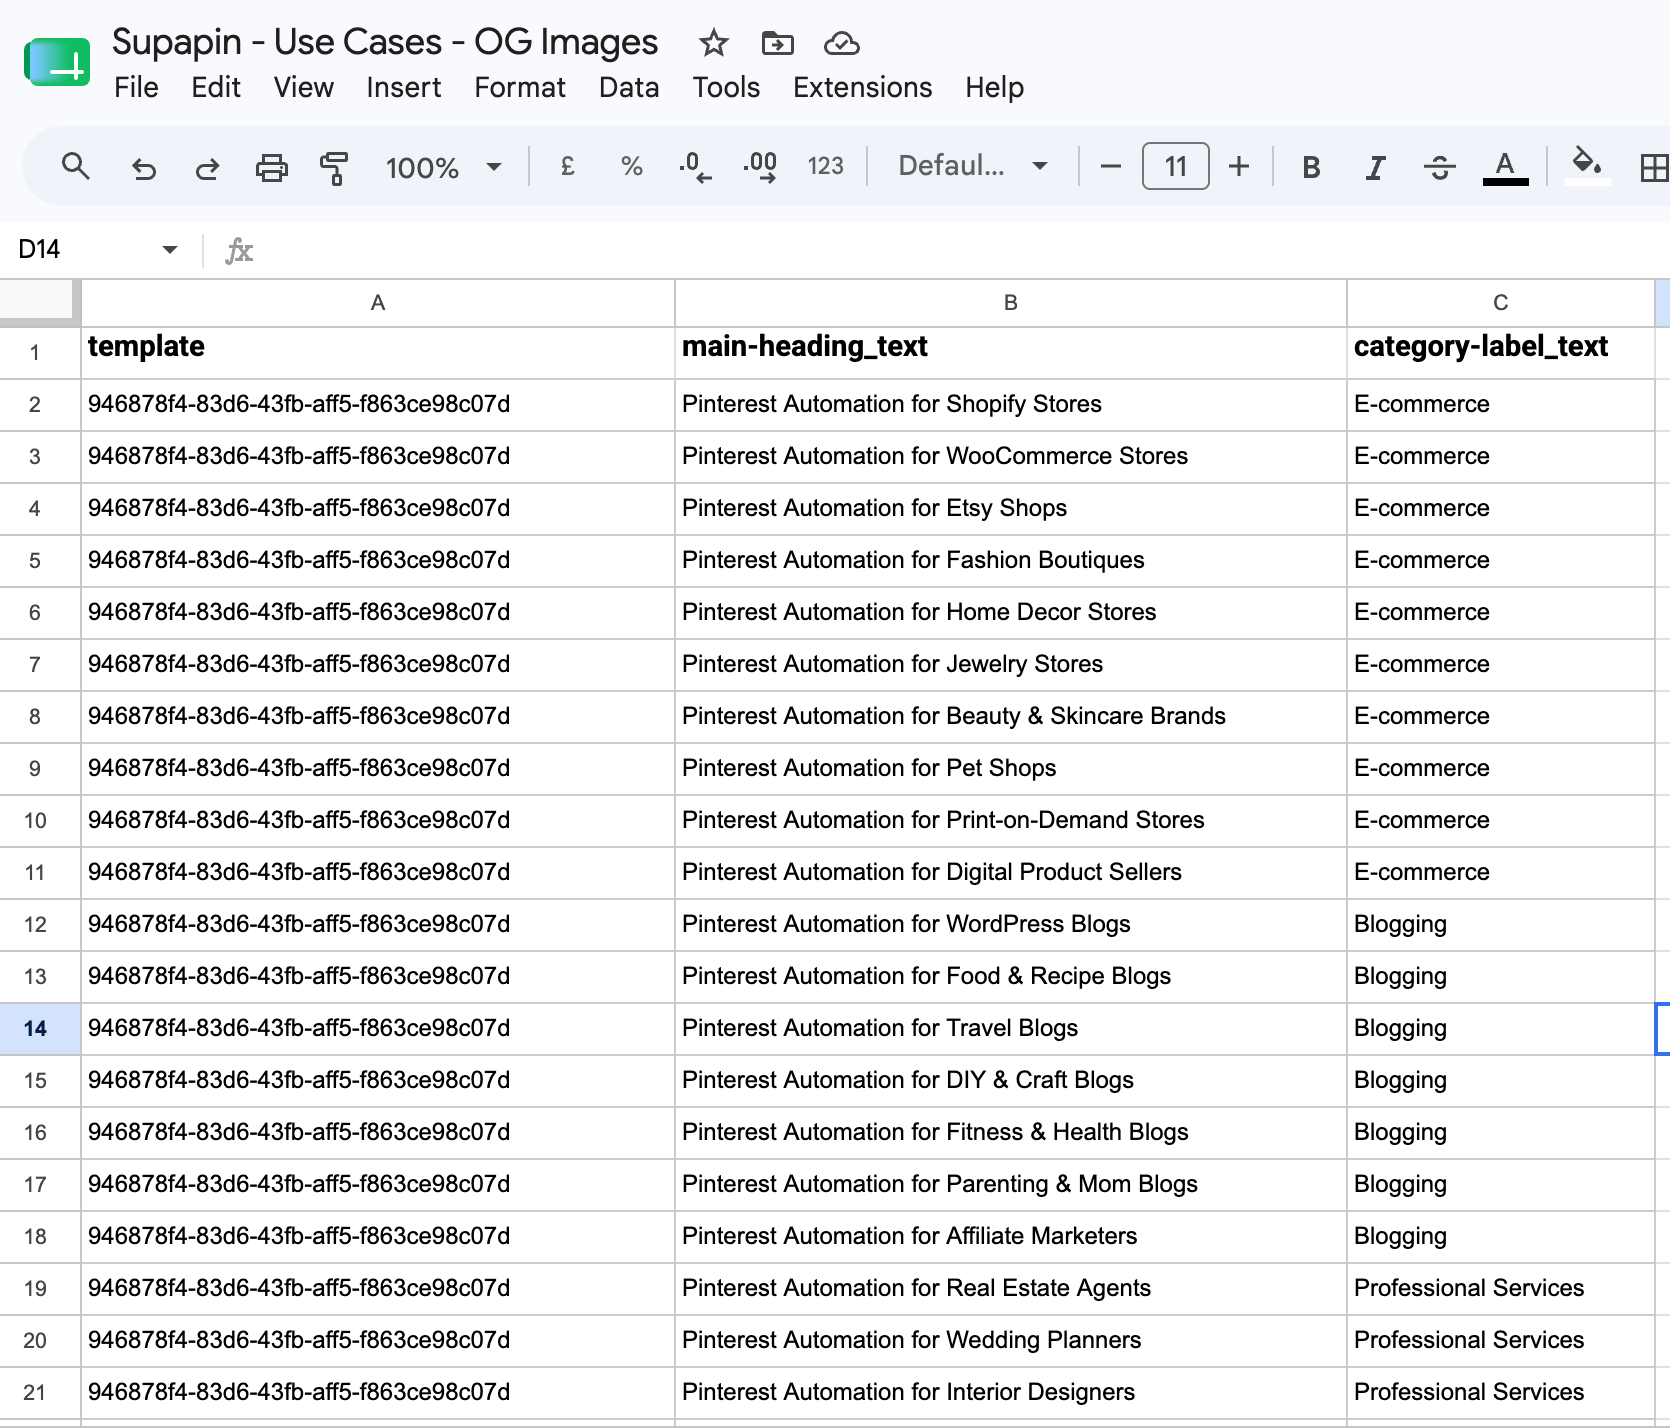Toggle bold formatting
This screenshot has height=1428, width=1670.
[x=1311, y=167]
